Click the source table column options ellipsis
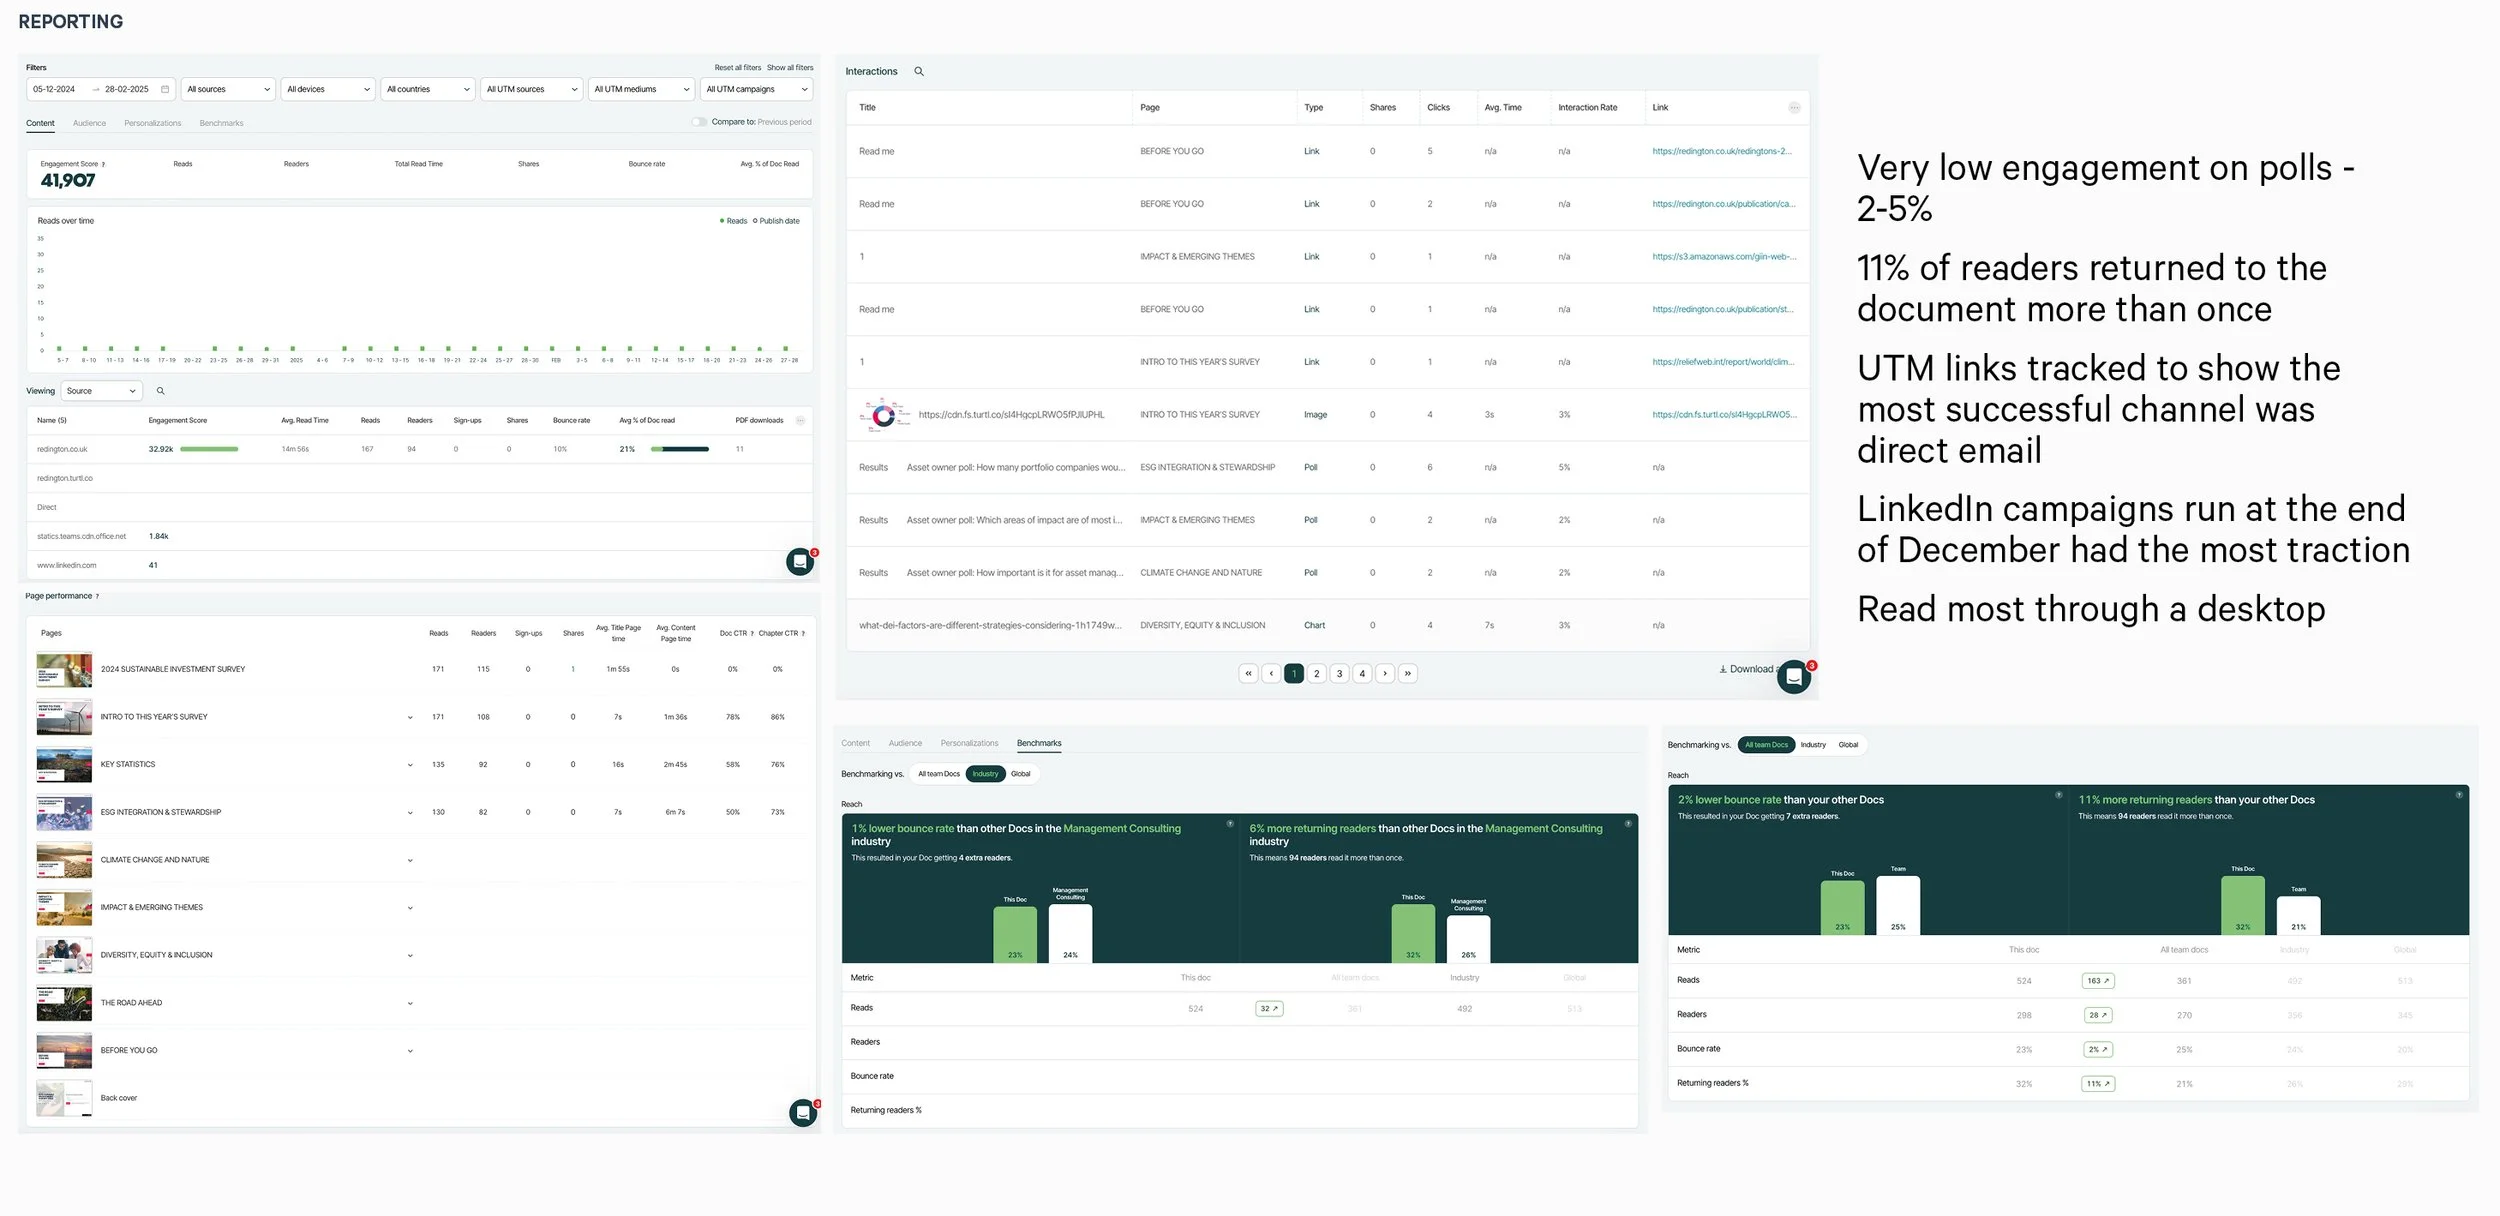The height and width of the screenshot is (1216, 2500). (x=800, y=421)
